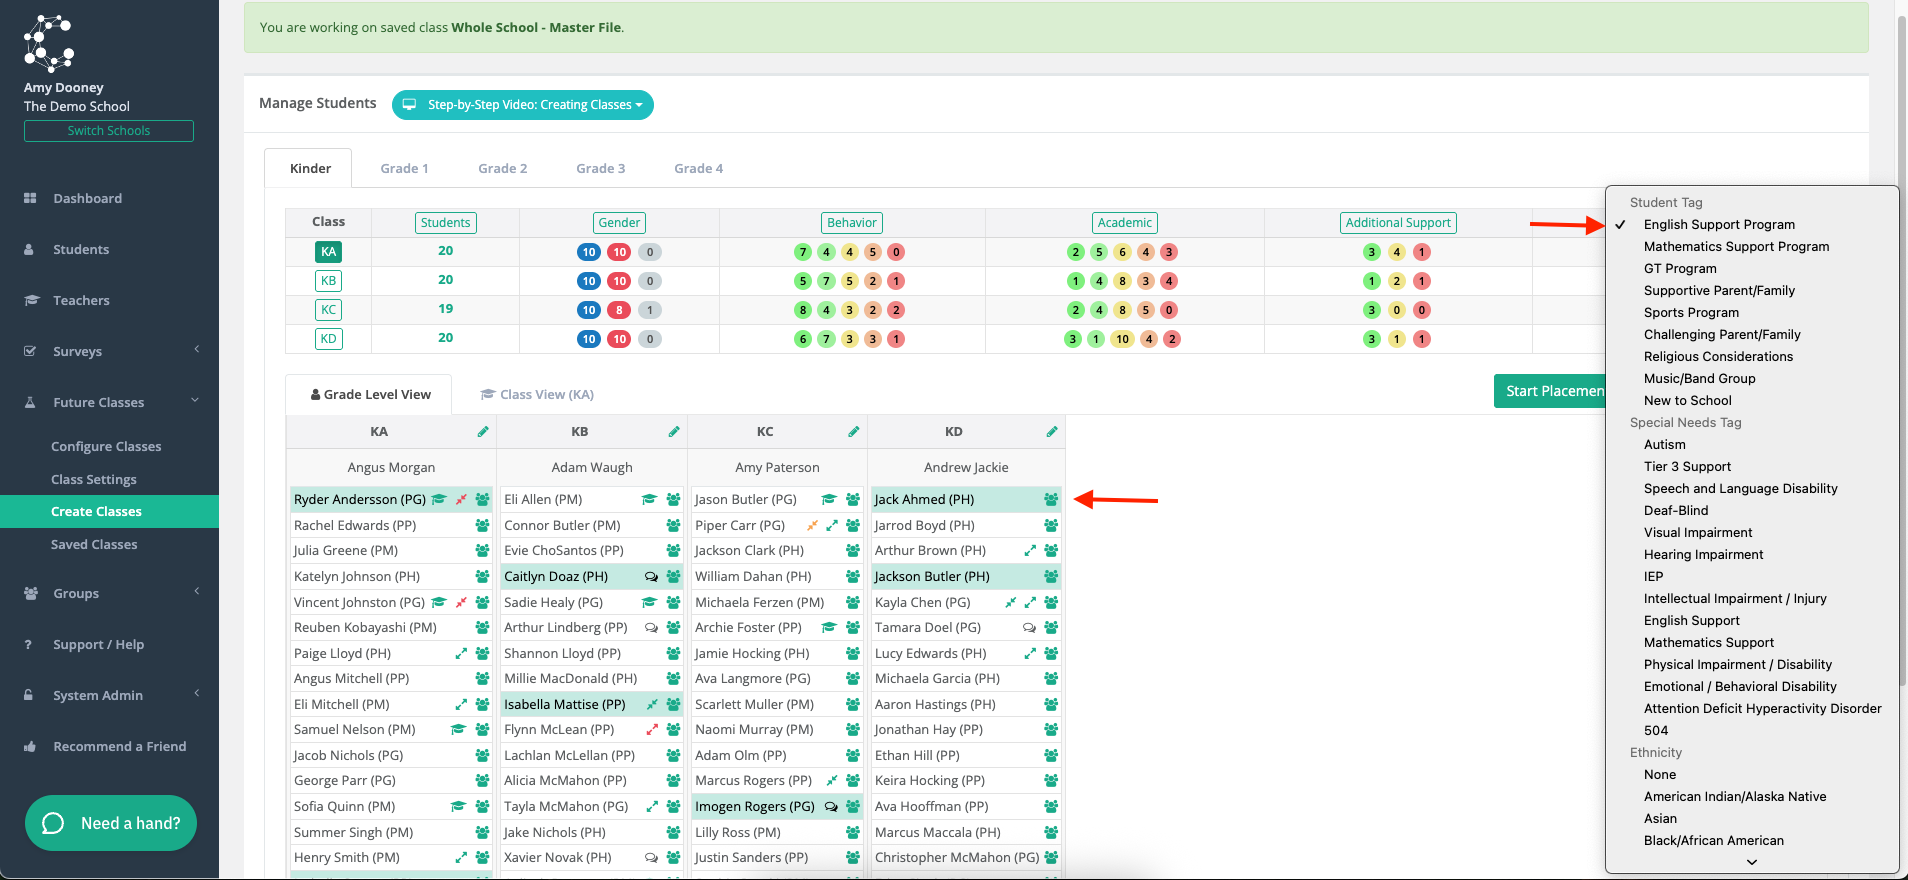This screenshot has height=880, width=1908.
Task: Click the green arrows icon beside Paige Lloyd
Action: pos(461,653)
